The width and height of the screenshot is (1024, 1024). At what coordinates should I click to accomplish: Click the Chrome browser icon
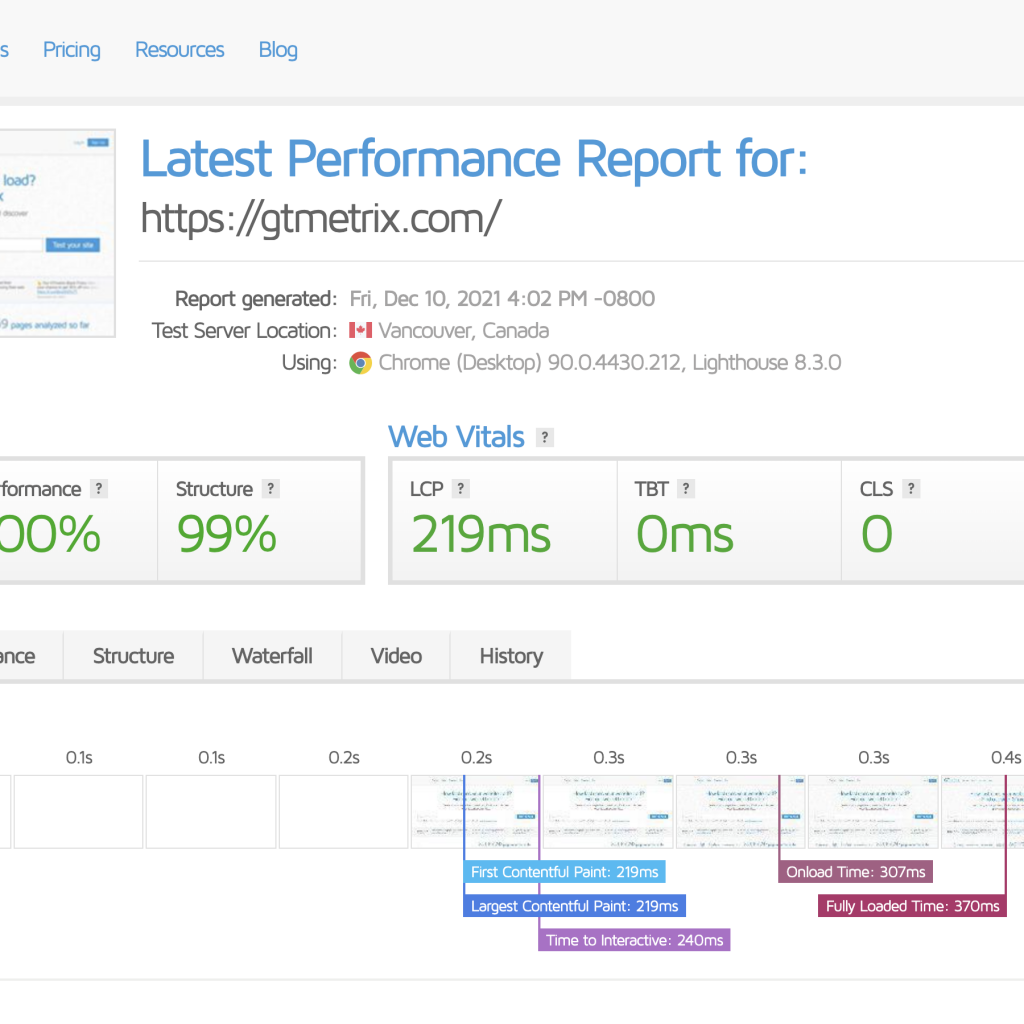pos(360,362)
